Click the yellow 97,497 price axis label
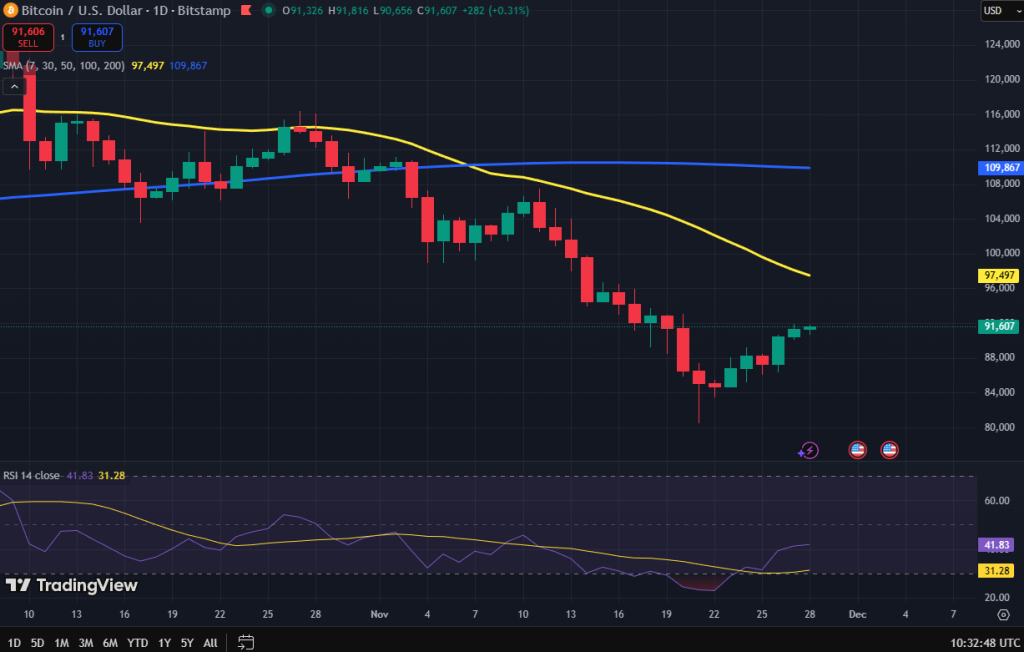1024x652 pixels. pyautogui.click(x=999, y=275)
